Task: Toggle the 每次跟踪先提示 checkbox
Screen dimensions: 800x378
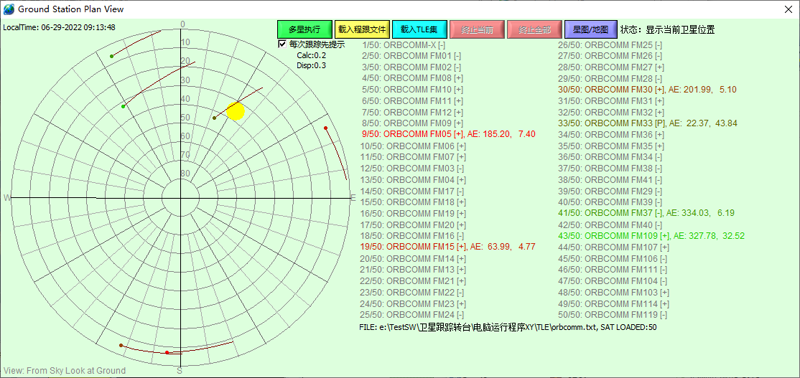Action: point(282,44)
